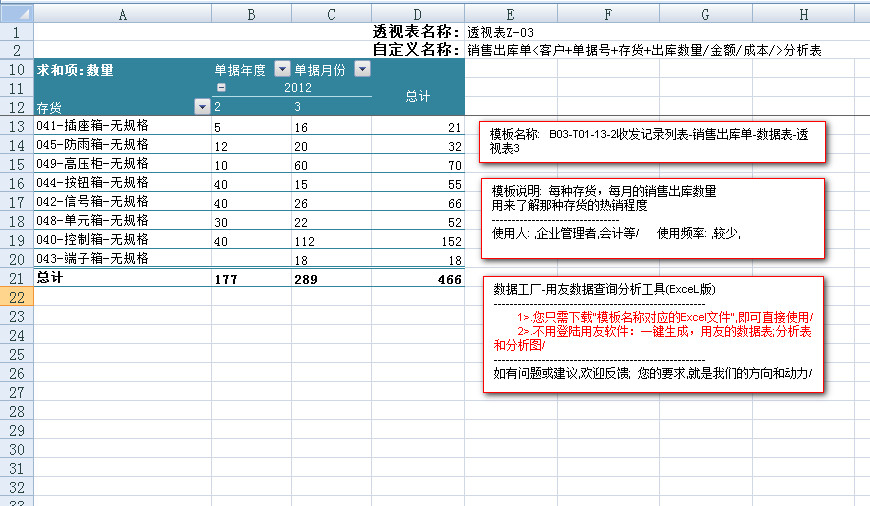The width and height of the screenshot is (870, 506).
Task: Click the Select All corner triangle
Action: click(16, 14)
